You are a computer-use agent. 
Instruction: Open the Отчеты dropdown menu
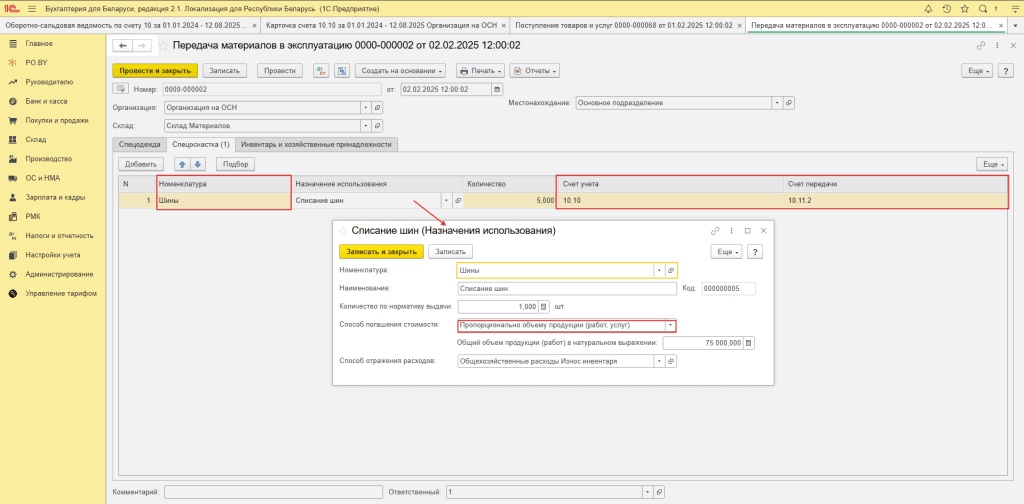tap(534, 71)
